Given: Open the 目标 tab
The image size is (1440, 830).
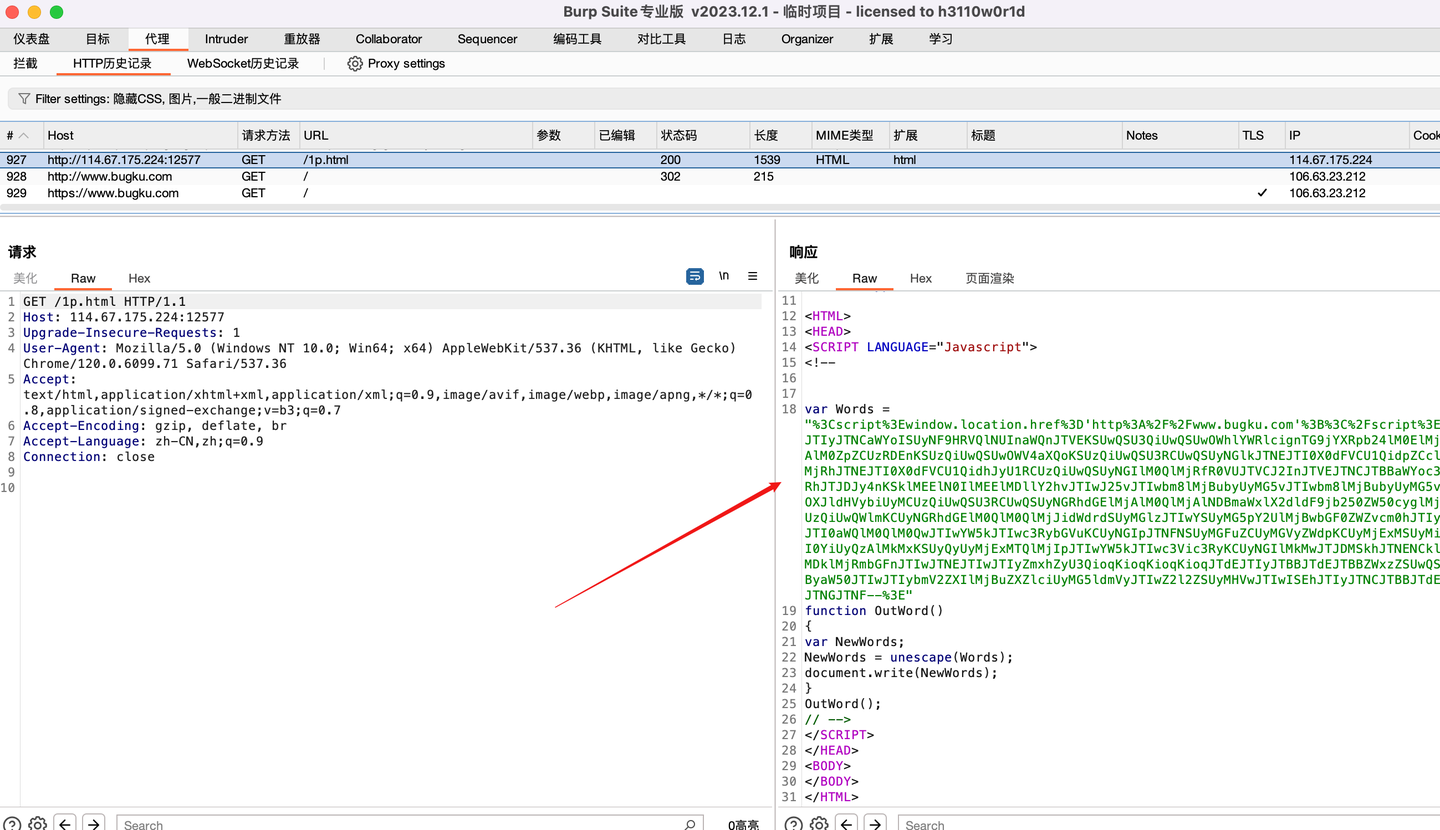Looking at the screenshot, I should 98,39.
